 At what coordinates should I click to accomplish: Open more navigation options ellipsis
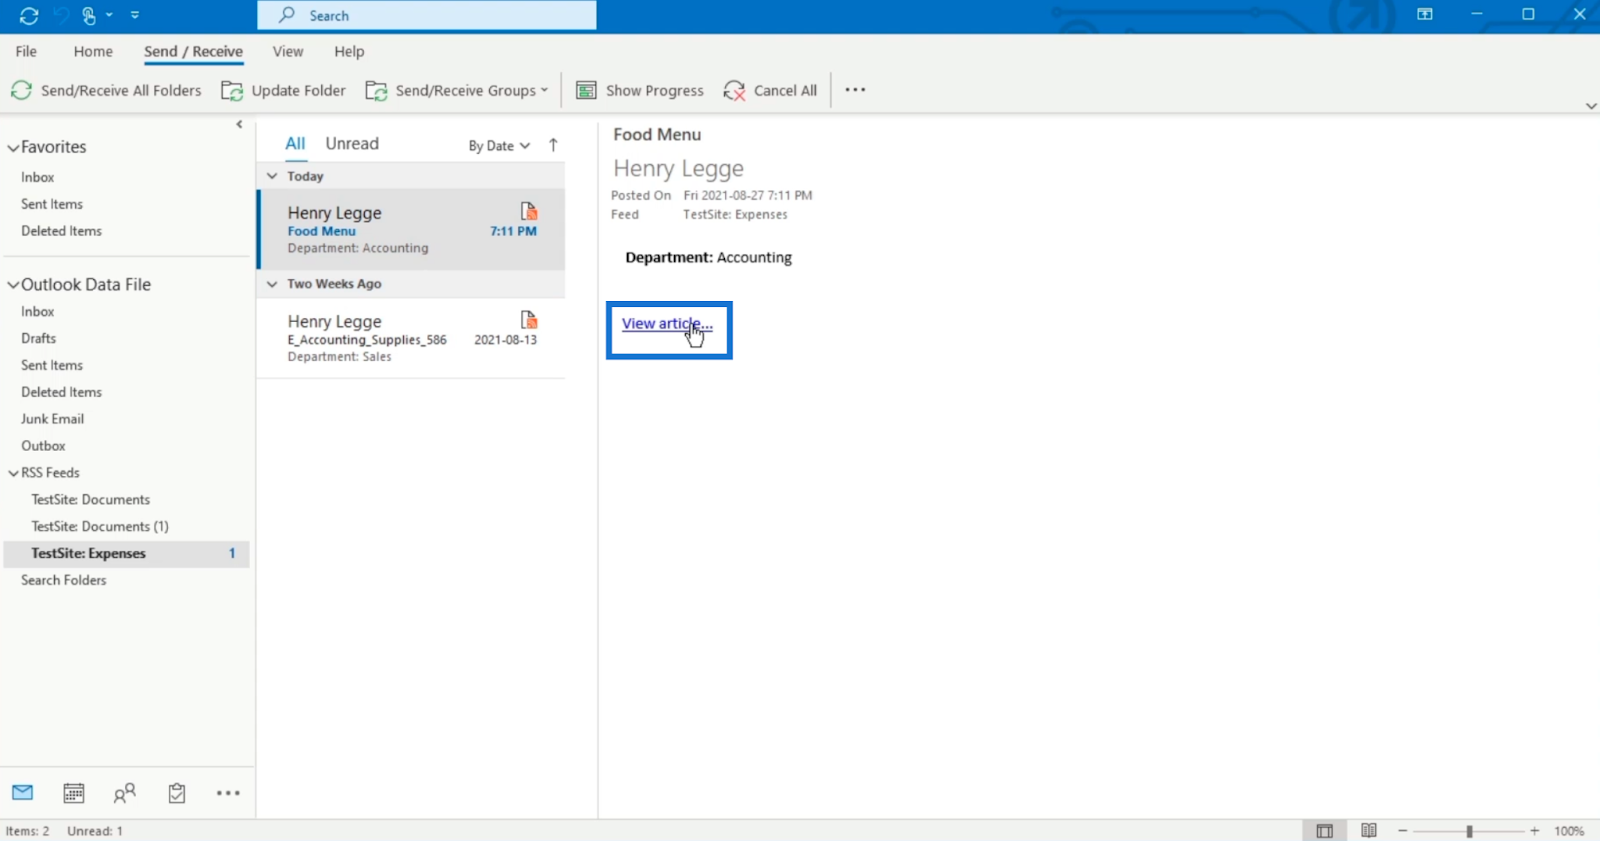(x=228, y=793)
